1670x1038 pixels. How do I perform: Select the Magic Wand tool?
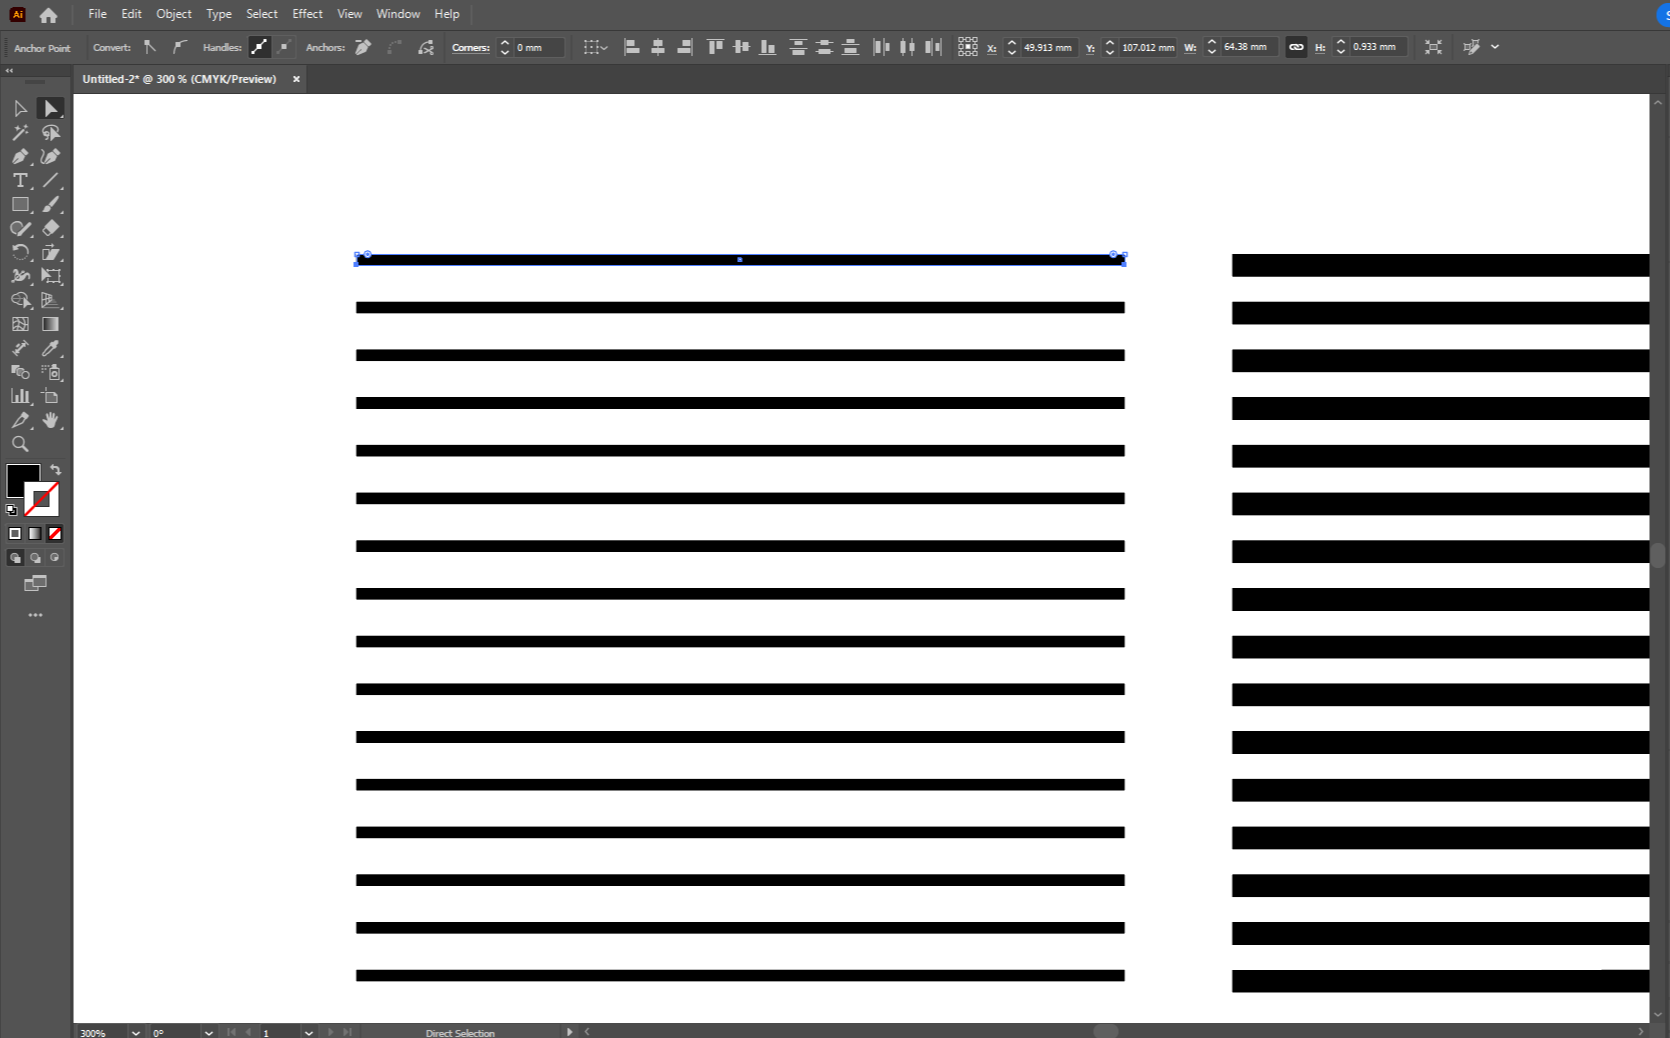[20, 132]
